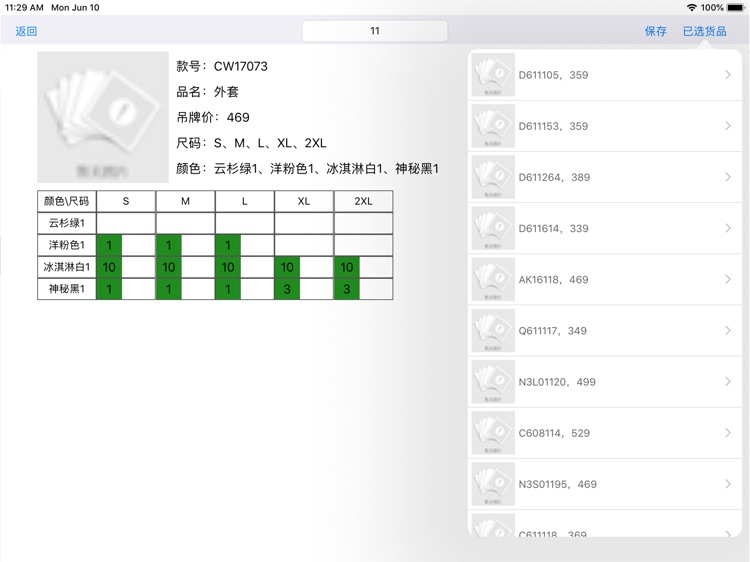Open thumbnail icon for C608114
Image resolution: width=750 pixels, height=562 pixels.
(493, 433)
